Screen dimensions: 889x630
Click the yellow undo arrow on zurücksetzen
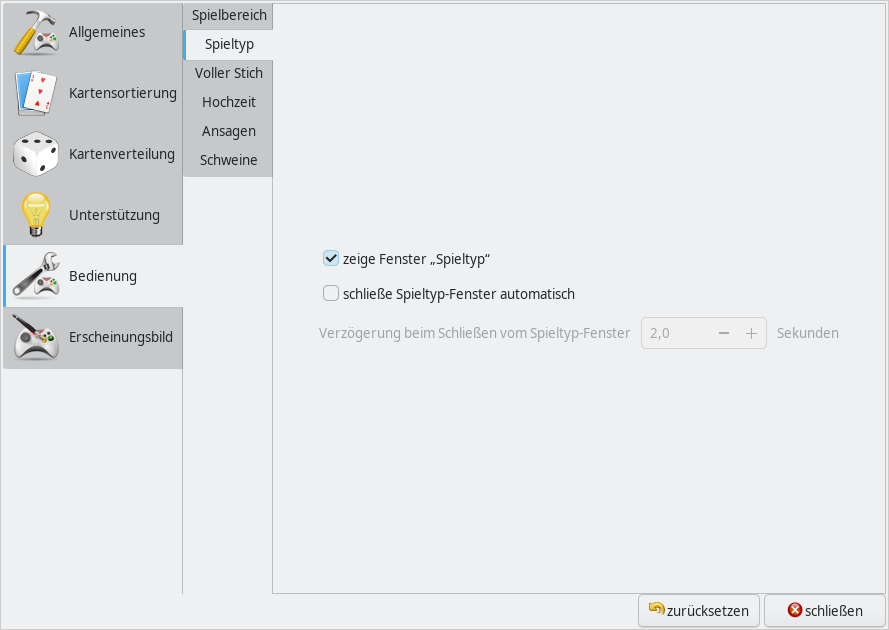[657, 609]
